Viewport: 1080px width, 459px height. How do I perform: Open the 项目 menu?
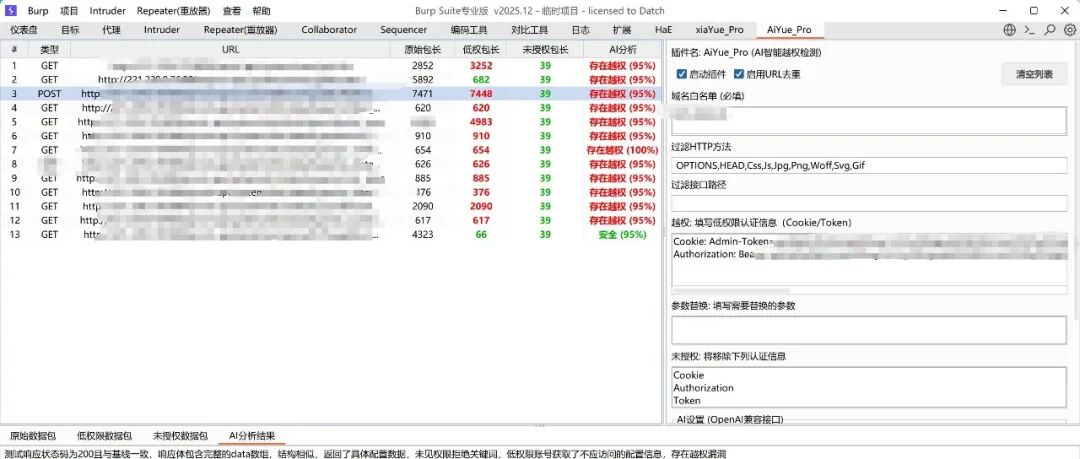pos(70,11)
